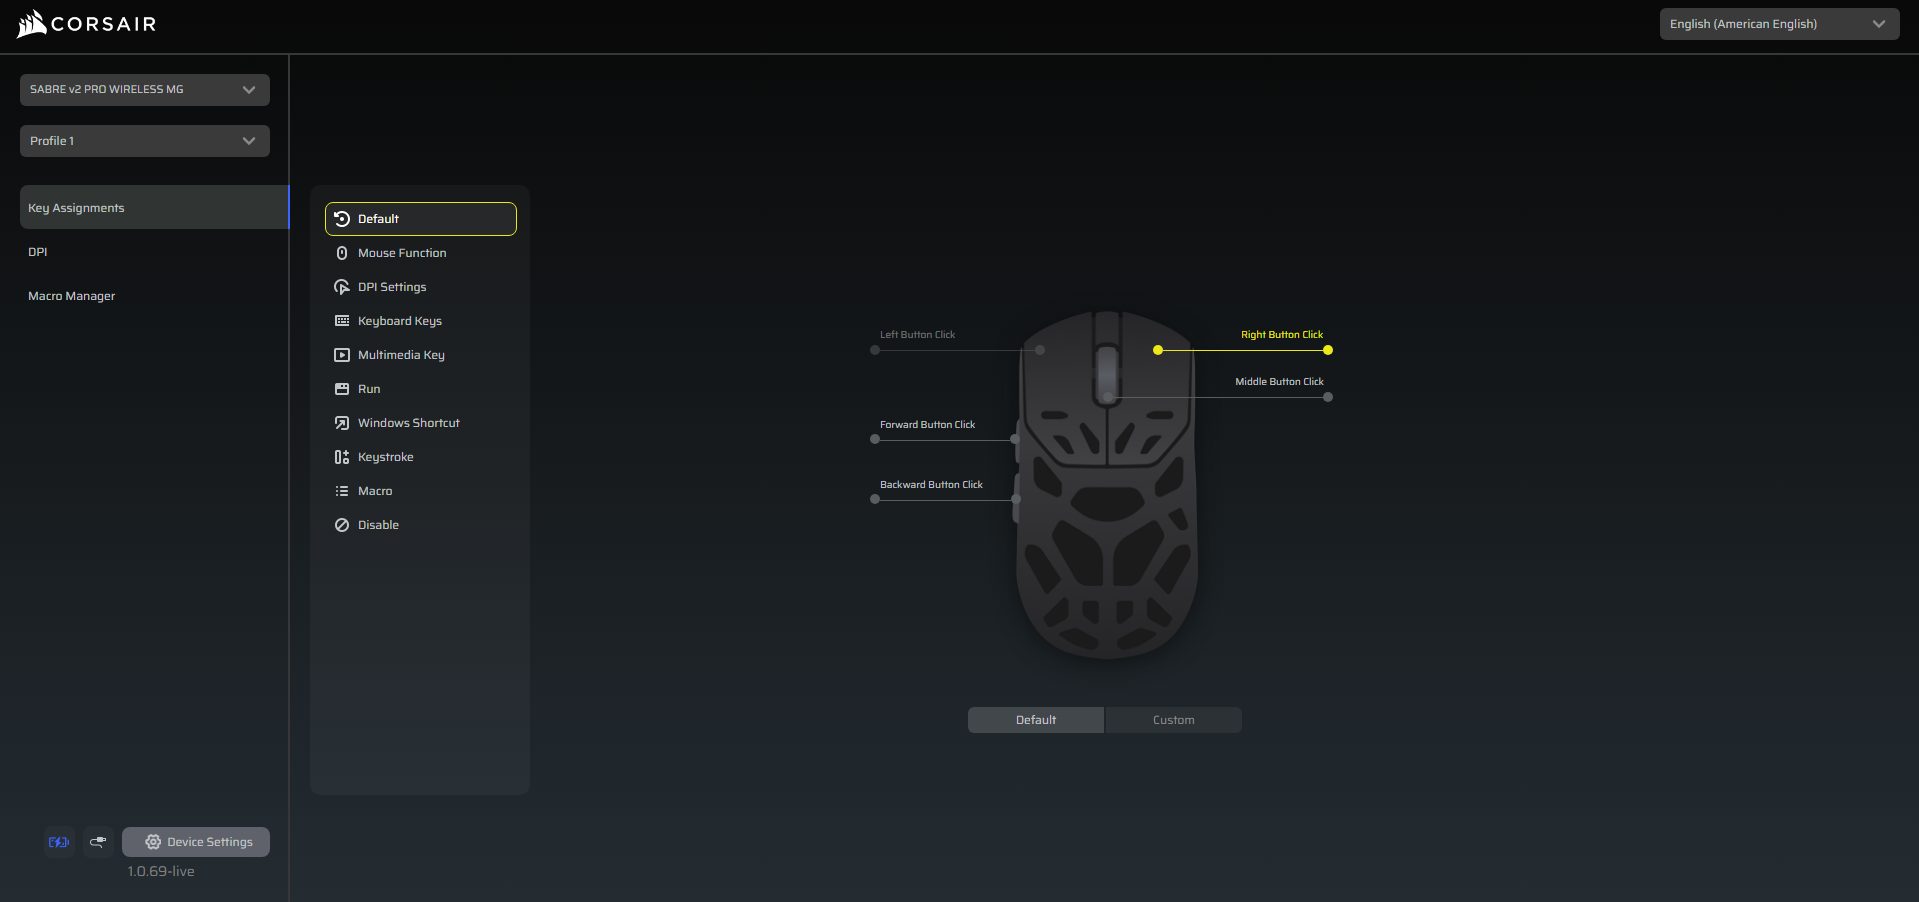Screen dimensions: 1919x902
Task: Select DPI Settings in the assignment list
Action: [392, 287]
